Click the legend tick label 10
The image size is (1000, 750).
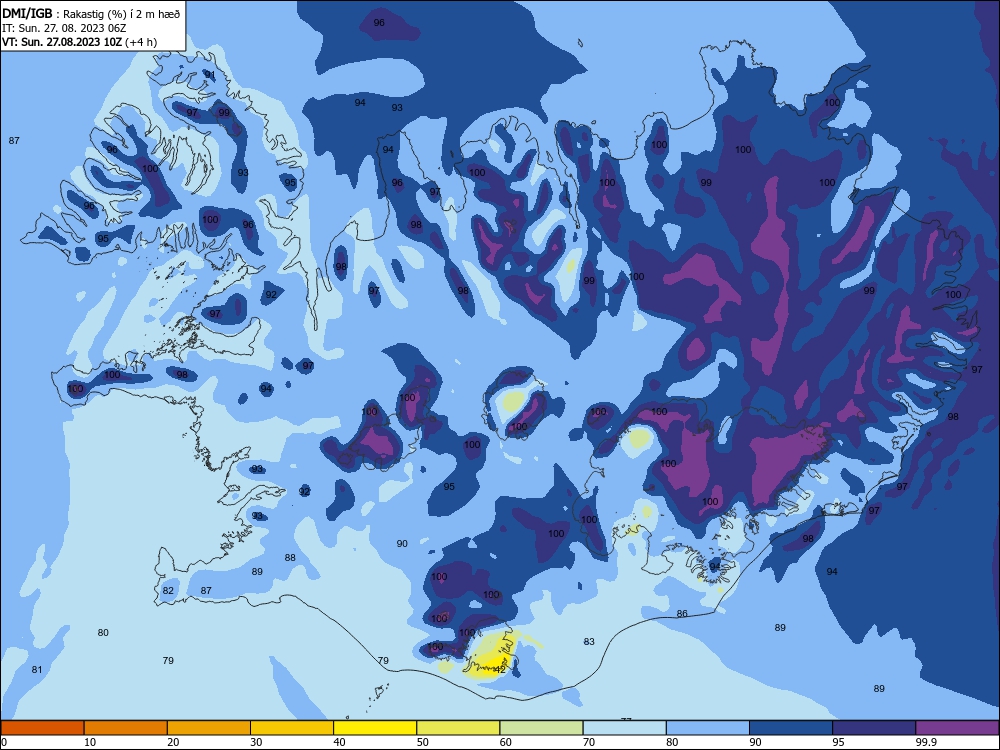[x=90, y=742]
